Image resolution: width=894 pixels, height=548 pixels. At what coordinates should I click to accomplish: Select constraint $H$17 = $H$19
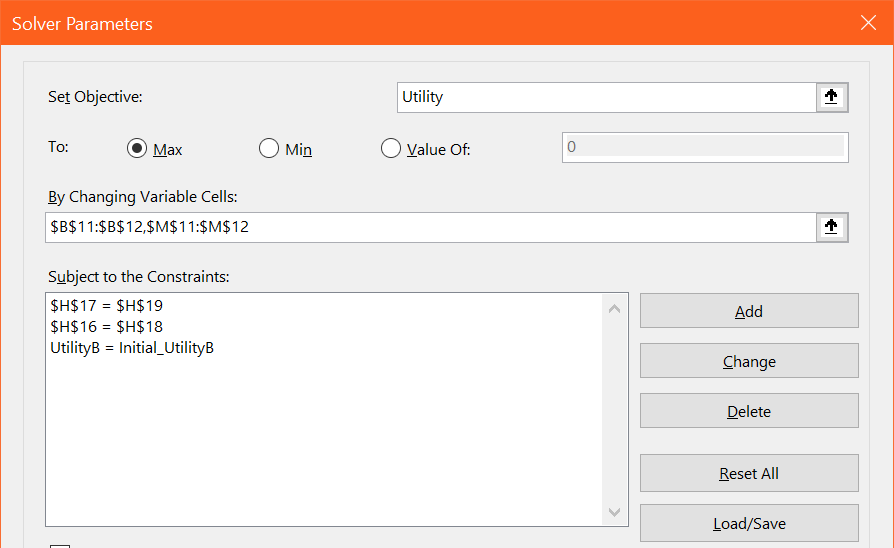pos(106,305)
